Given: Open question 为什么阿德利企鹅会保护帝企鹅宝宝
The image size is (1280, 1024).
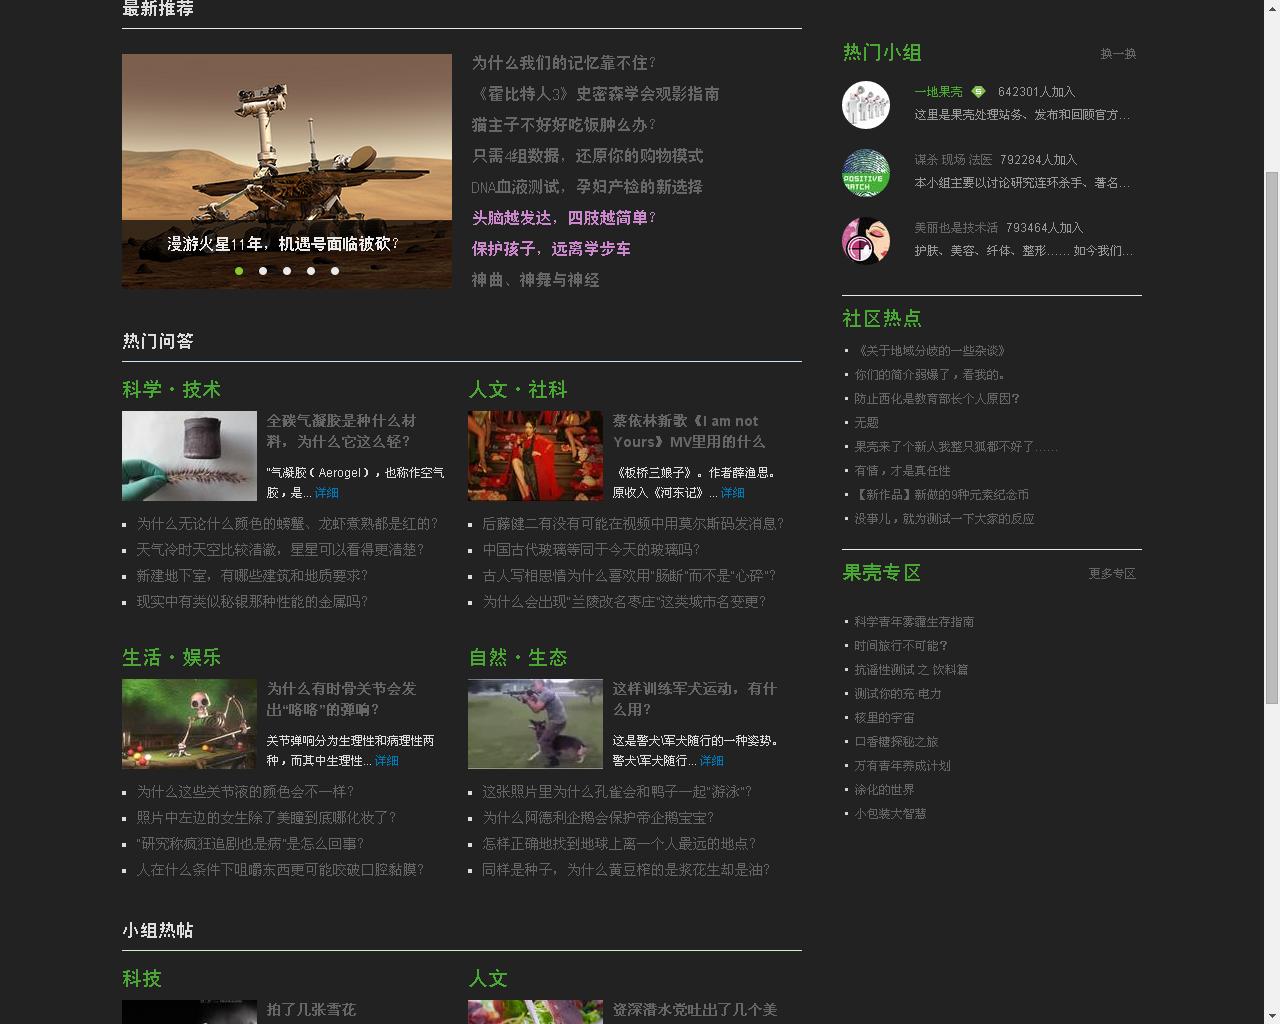Looking at the screenshot, I should pos(598,818).
